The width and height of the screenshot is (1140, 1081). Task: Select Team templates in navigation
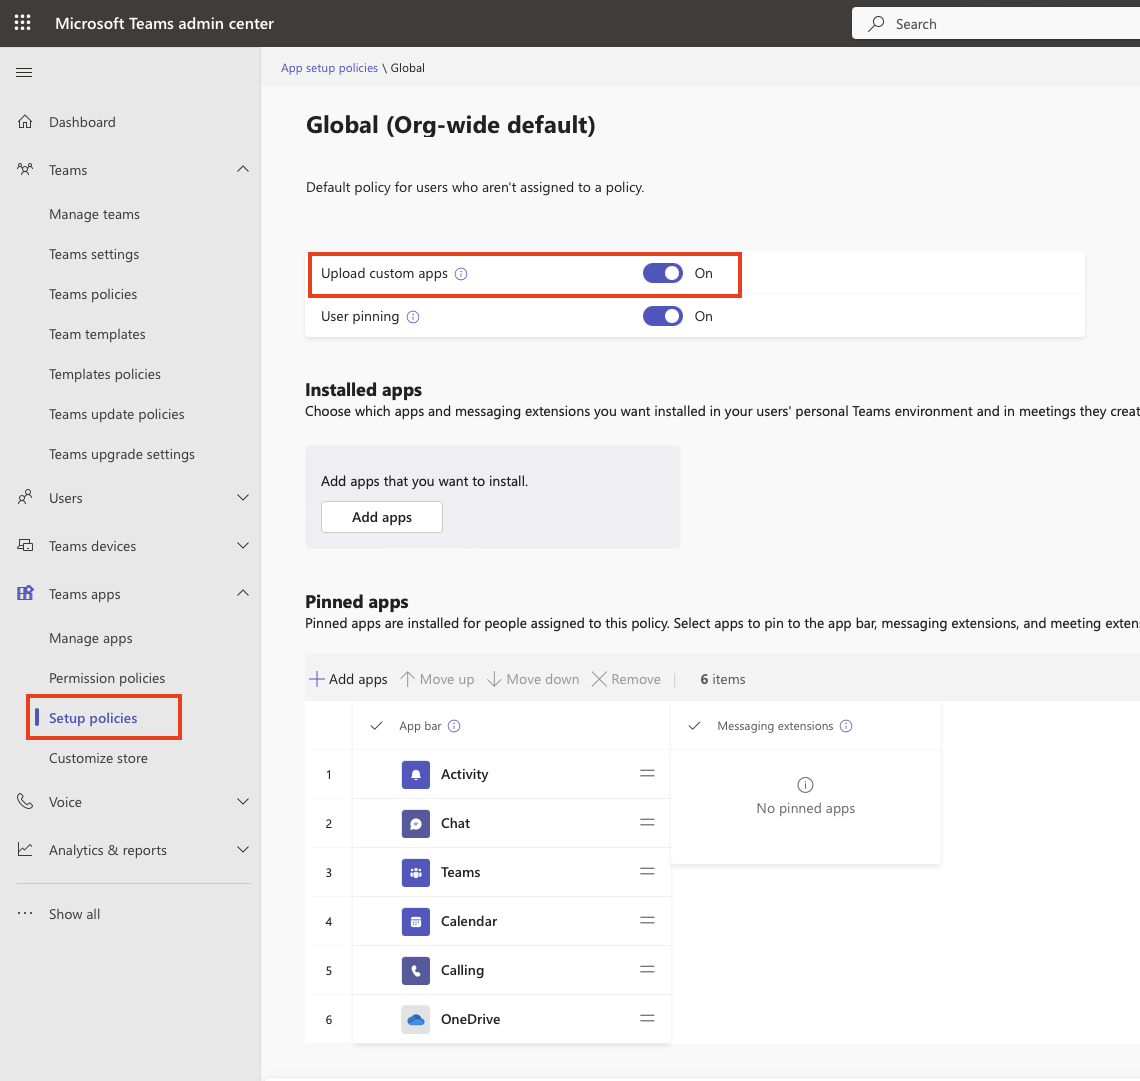tap(97, 334)
